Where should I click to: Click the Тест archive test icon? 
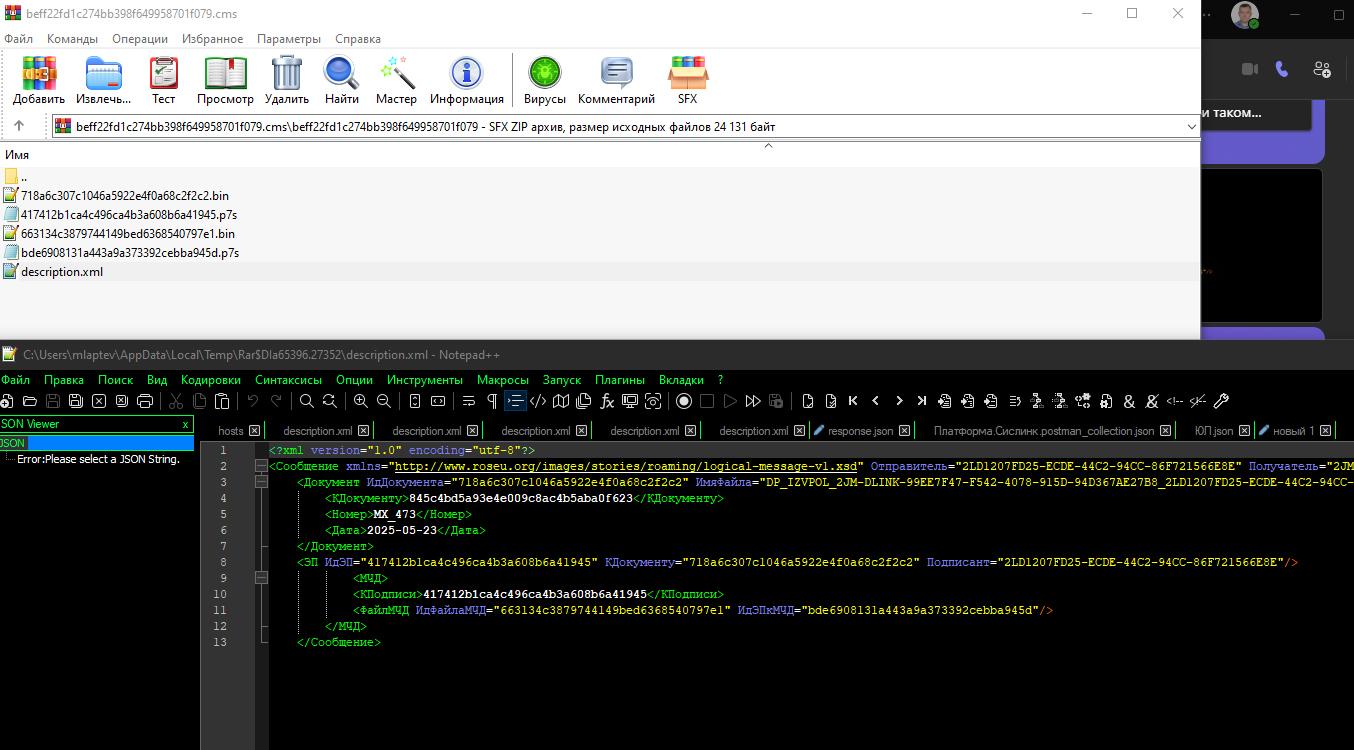(164, 80)
